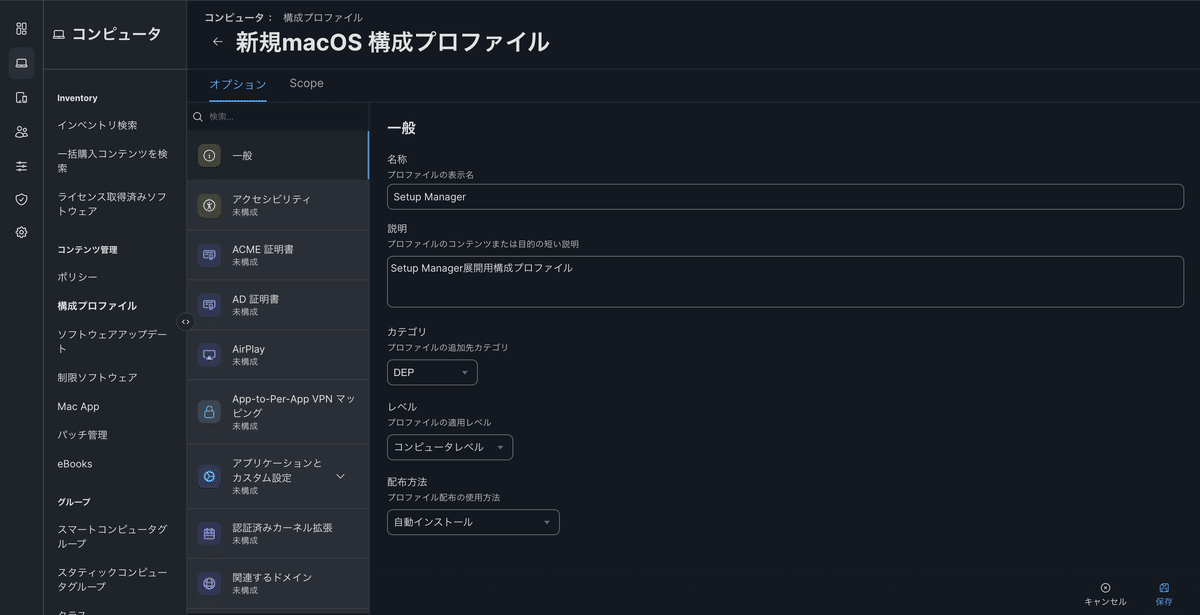Image resolution: width=1200 pixels, height=615 pixels.
Task: Click the security shield icon in the rail
Action: [20, 199]
